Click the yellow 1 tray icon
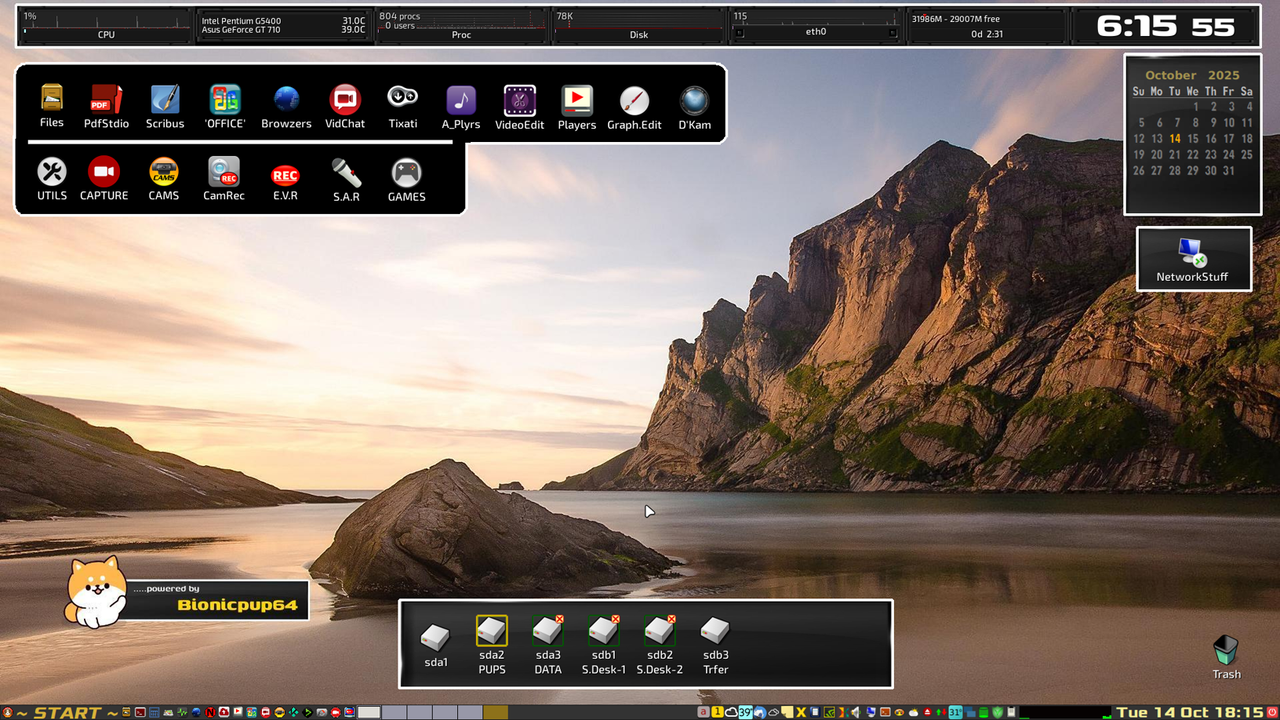1280x720 pixels. click(x=717, y=712)
